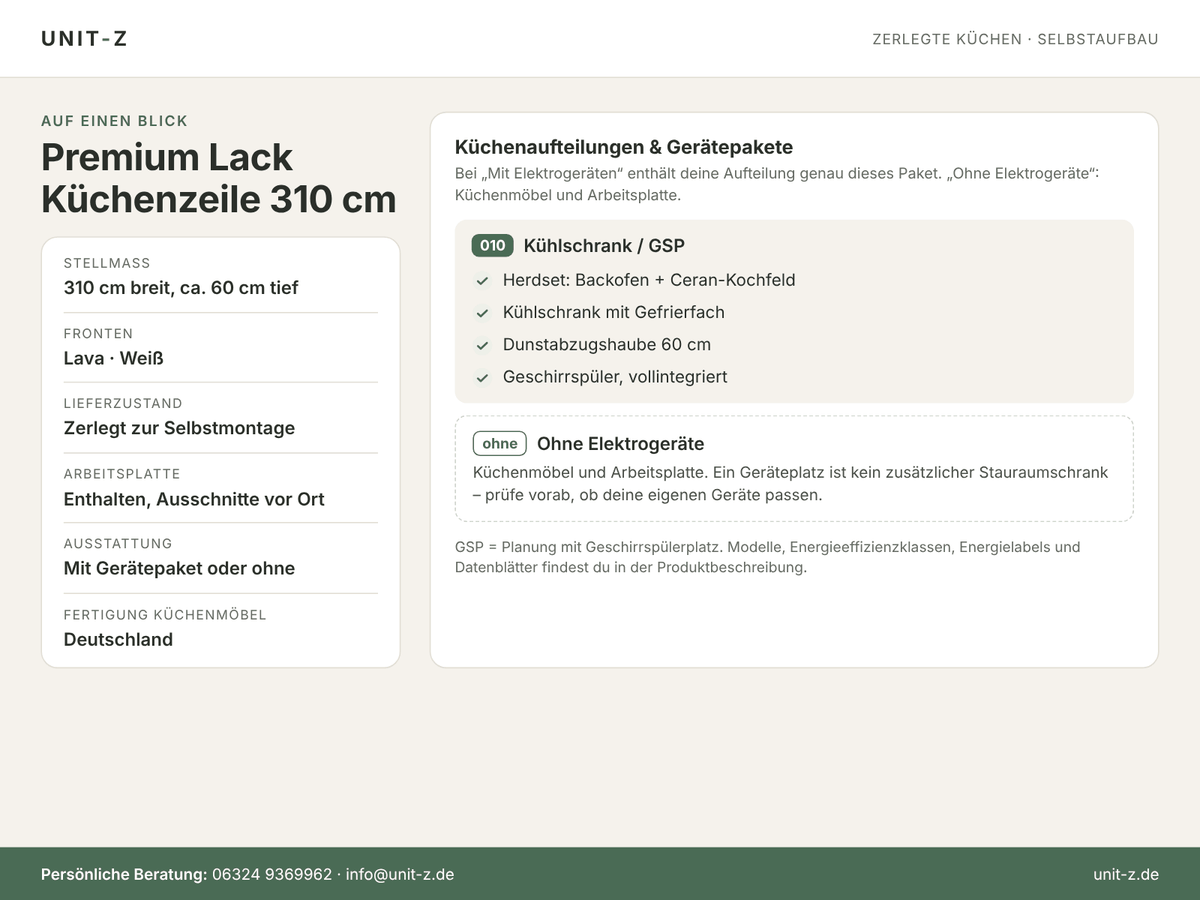
Task: Click 'Herdset: Backofen + Ceran-Kochfeld' item text
Action: (x=649, y=280)
